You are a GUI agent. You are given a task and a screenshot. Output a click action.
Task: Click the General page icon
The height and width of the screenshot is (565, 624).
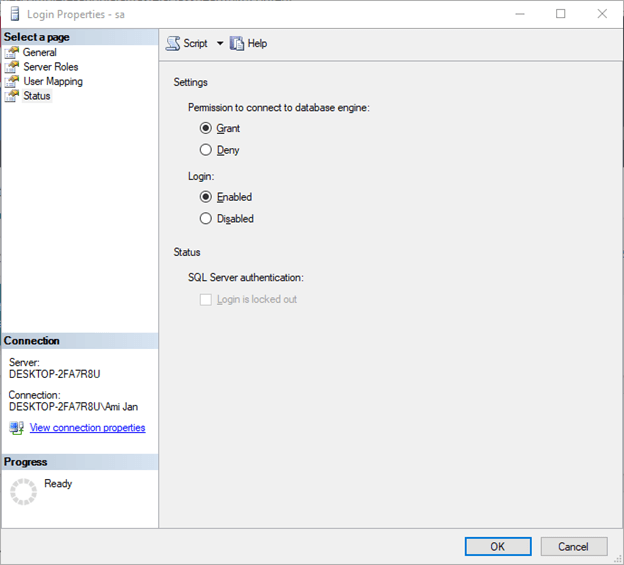pos(12,52)
